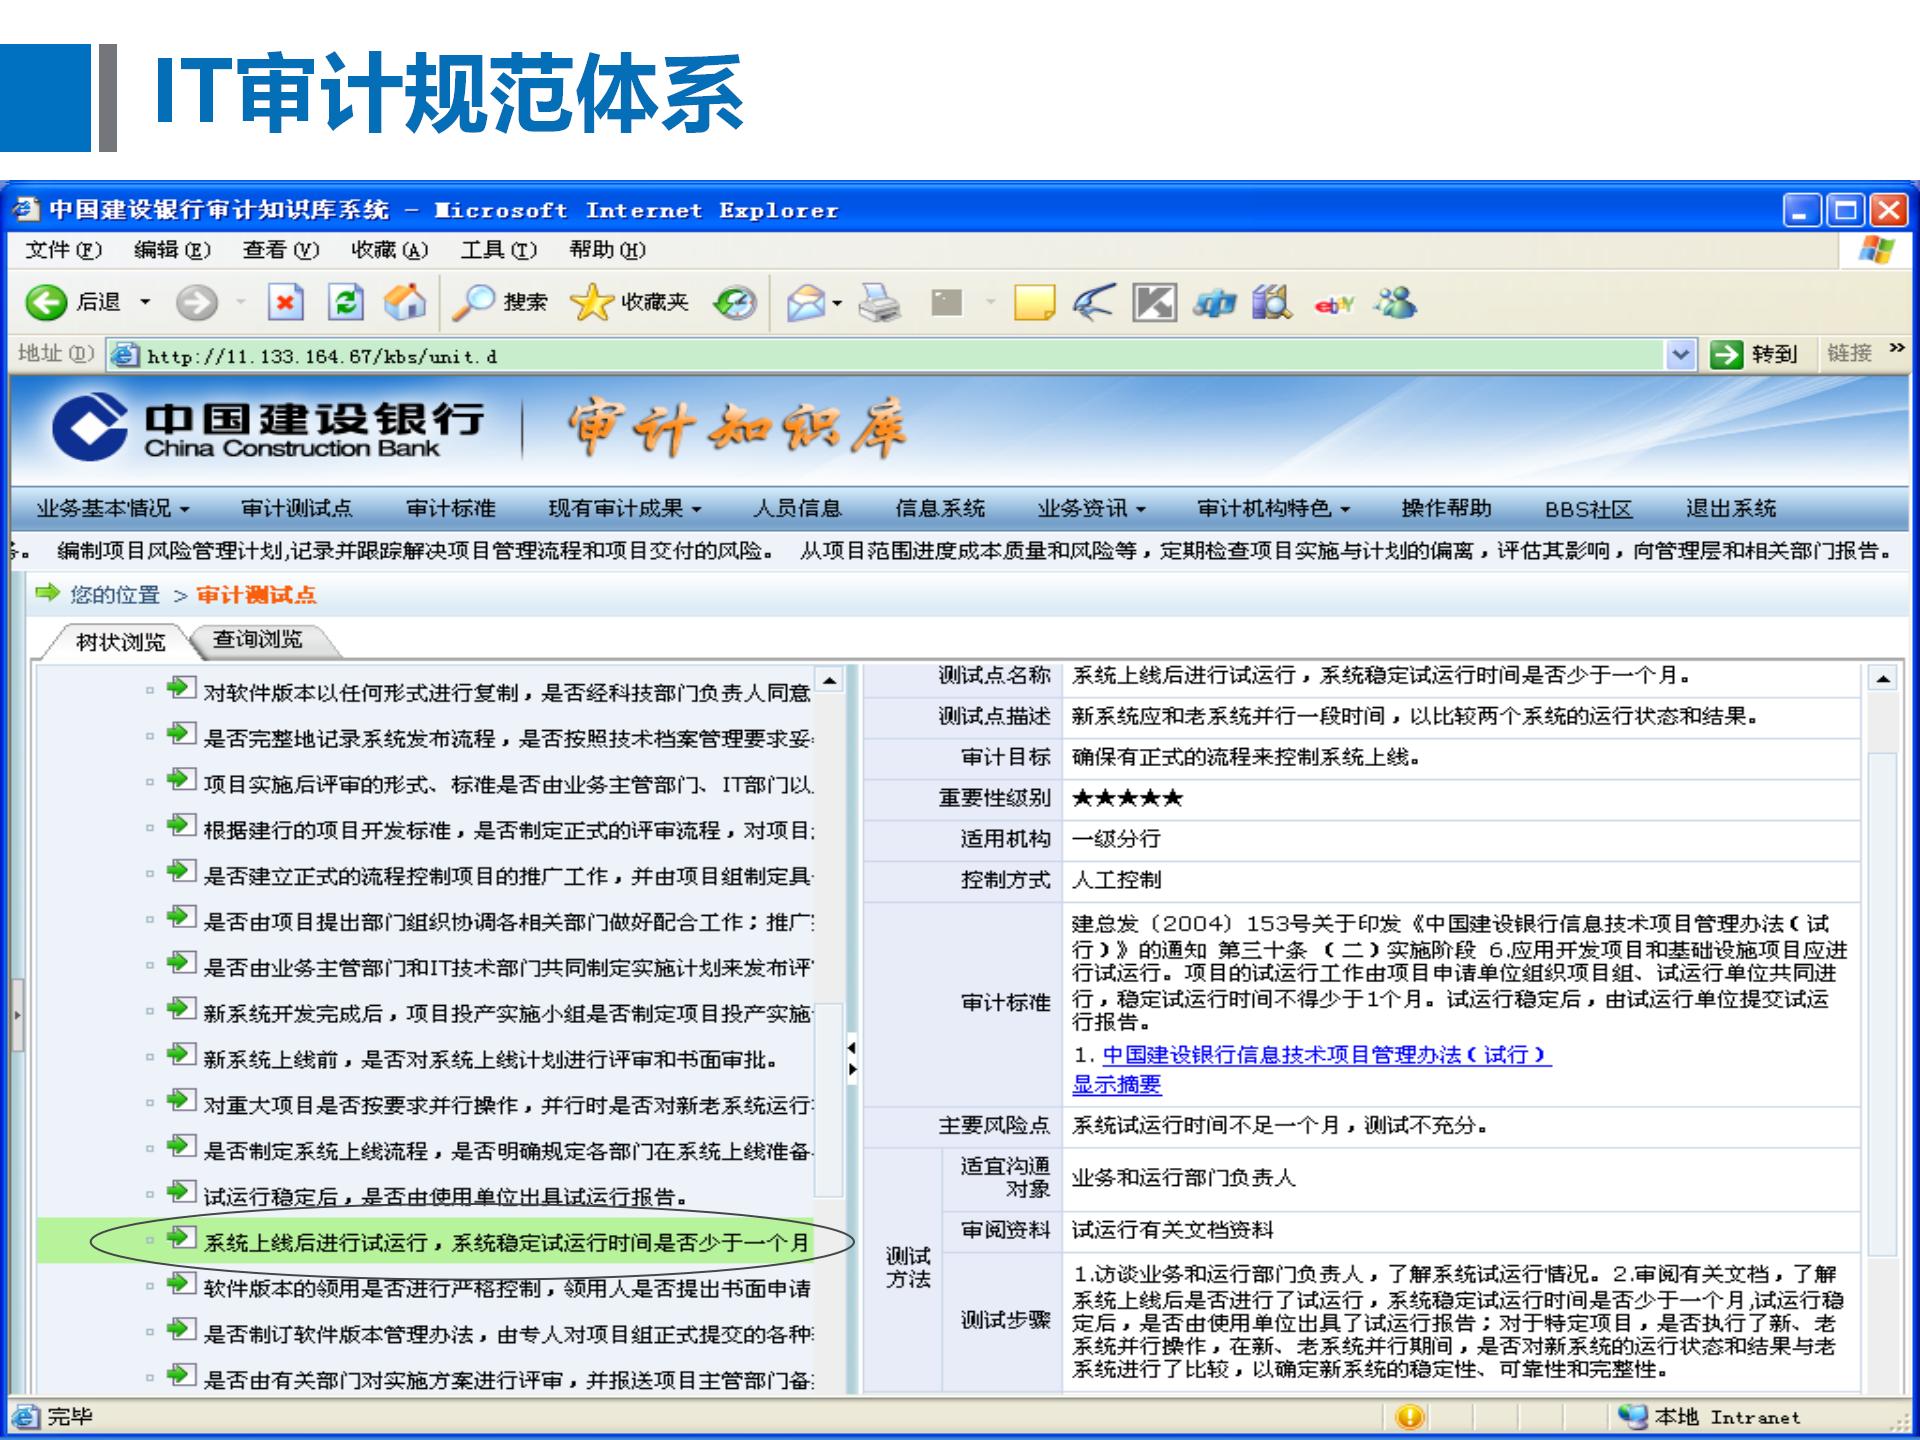The width and height of the screenshot is (1920, 1440).
Task: Switch to the 查询浏览 tab
Action: tap(258, 640)
